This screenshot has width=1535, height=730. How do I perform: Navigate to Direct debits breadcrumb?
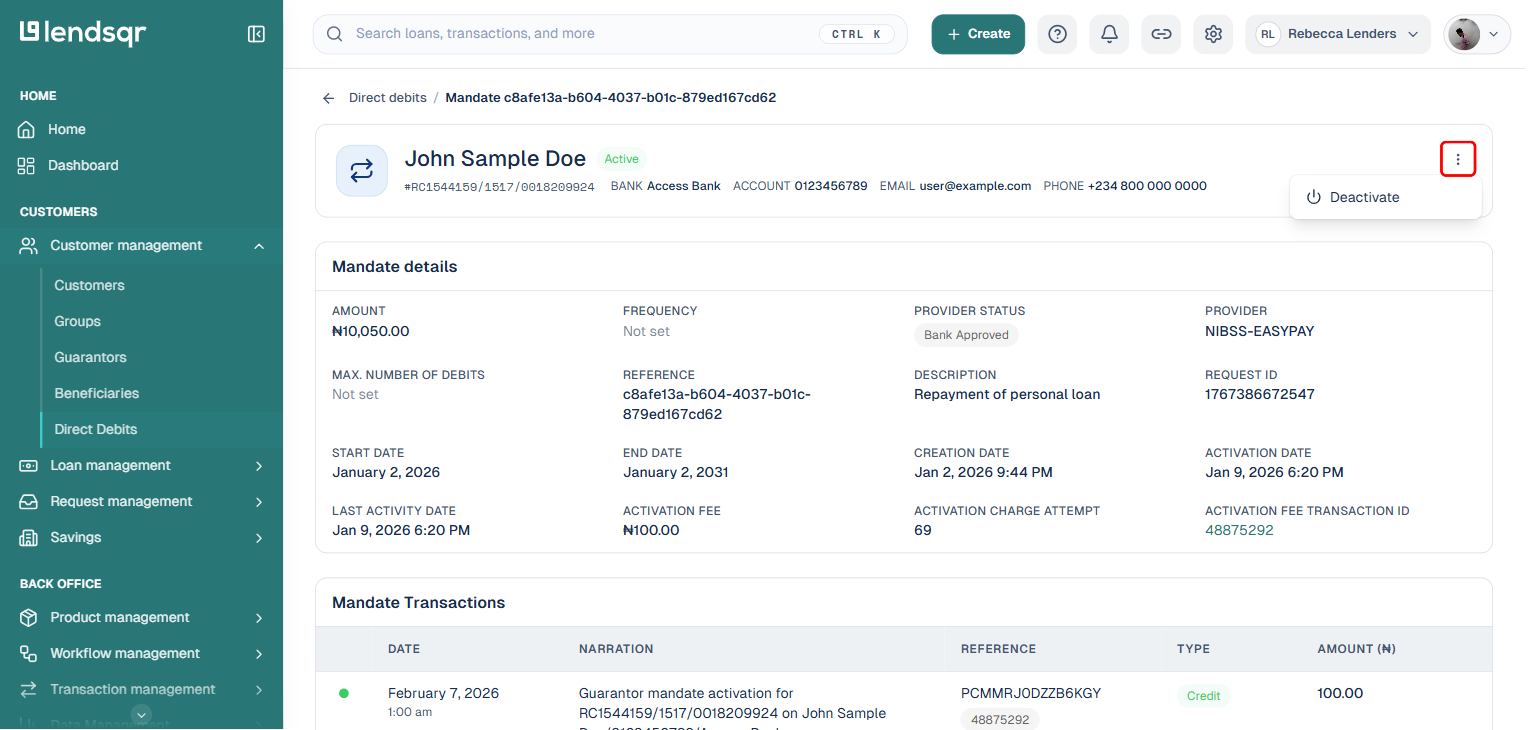pyautogui.click(x=387, y=98)
